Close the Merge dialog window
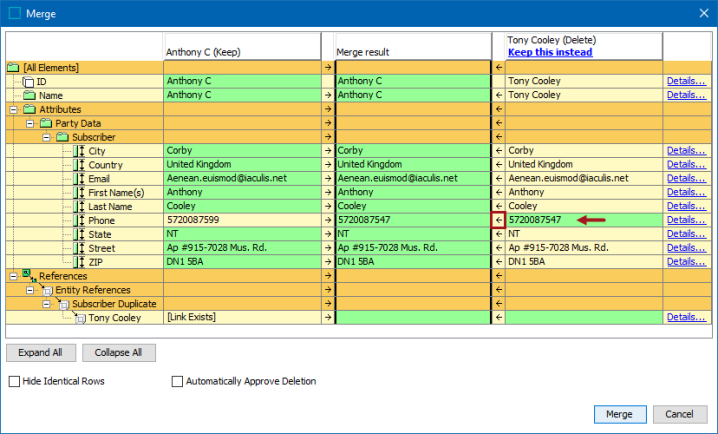The image size is (718, 434). point(704,13)
